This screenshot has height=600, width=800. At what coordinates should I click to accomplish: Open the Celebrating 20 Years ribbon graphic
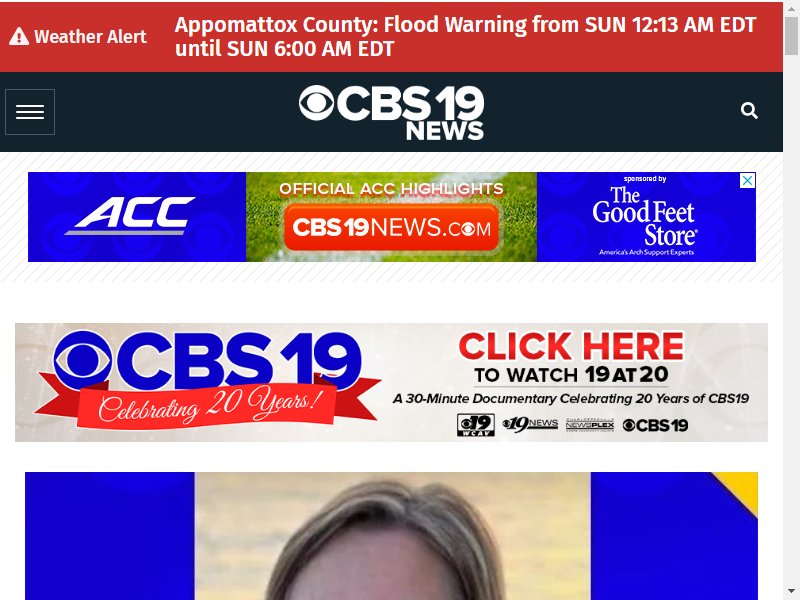[208, 404]
